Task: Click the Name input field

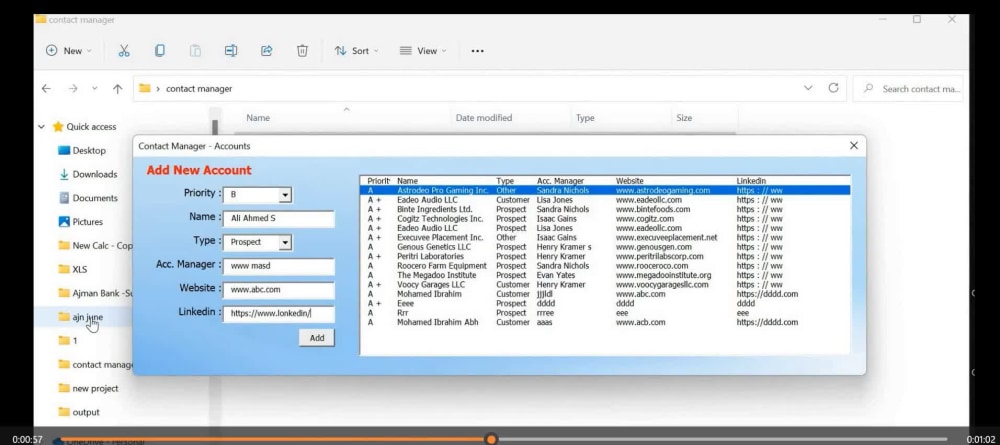Action: tap(279, 219)
